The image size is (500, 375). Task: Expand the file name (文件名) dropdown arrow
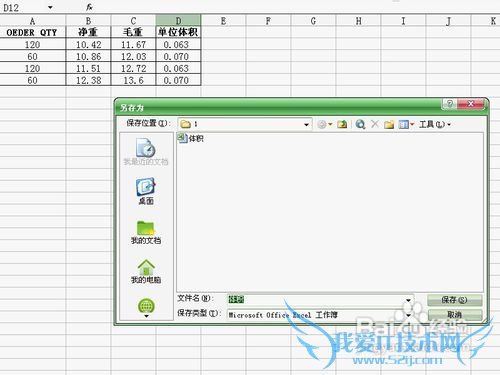coord(408,300)
